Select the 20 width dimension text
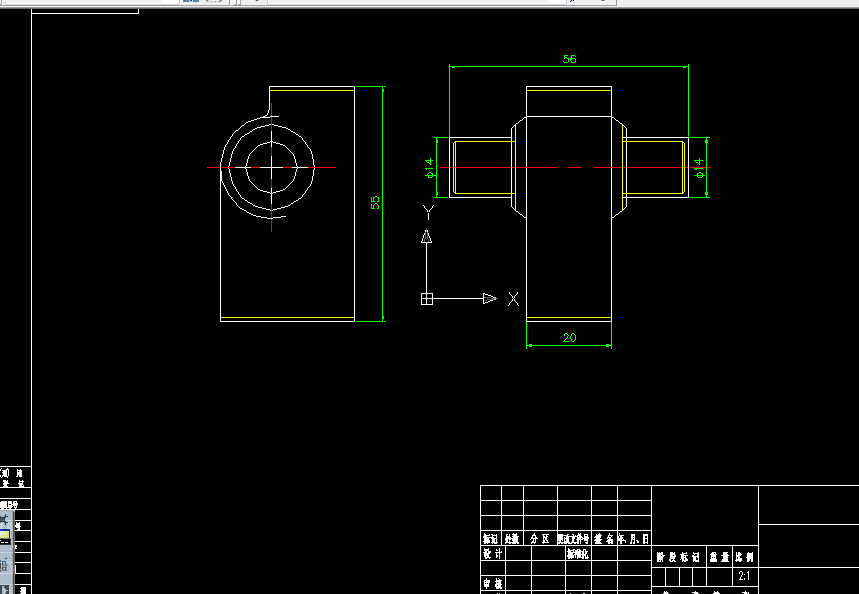859x594 pixels. 569,338
